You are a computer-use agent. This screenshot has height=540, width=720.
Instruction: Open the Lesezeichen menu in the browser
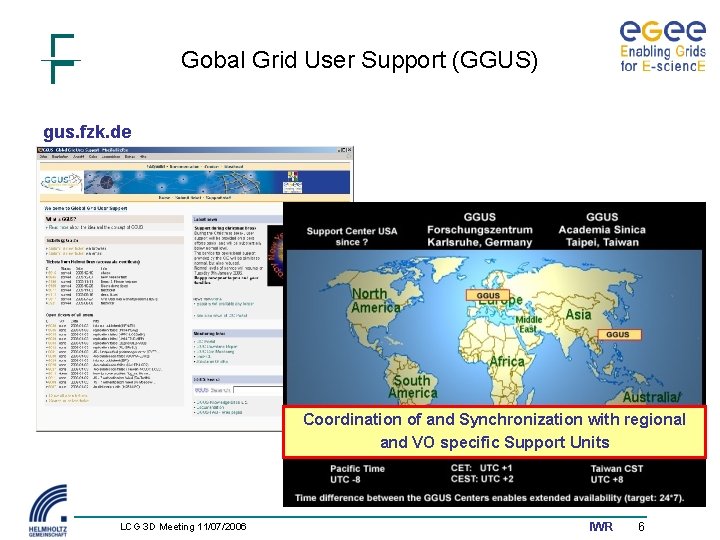(111, 157)
